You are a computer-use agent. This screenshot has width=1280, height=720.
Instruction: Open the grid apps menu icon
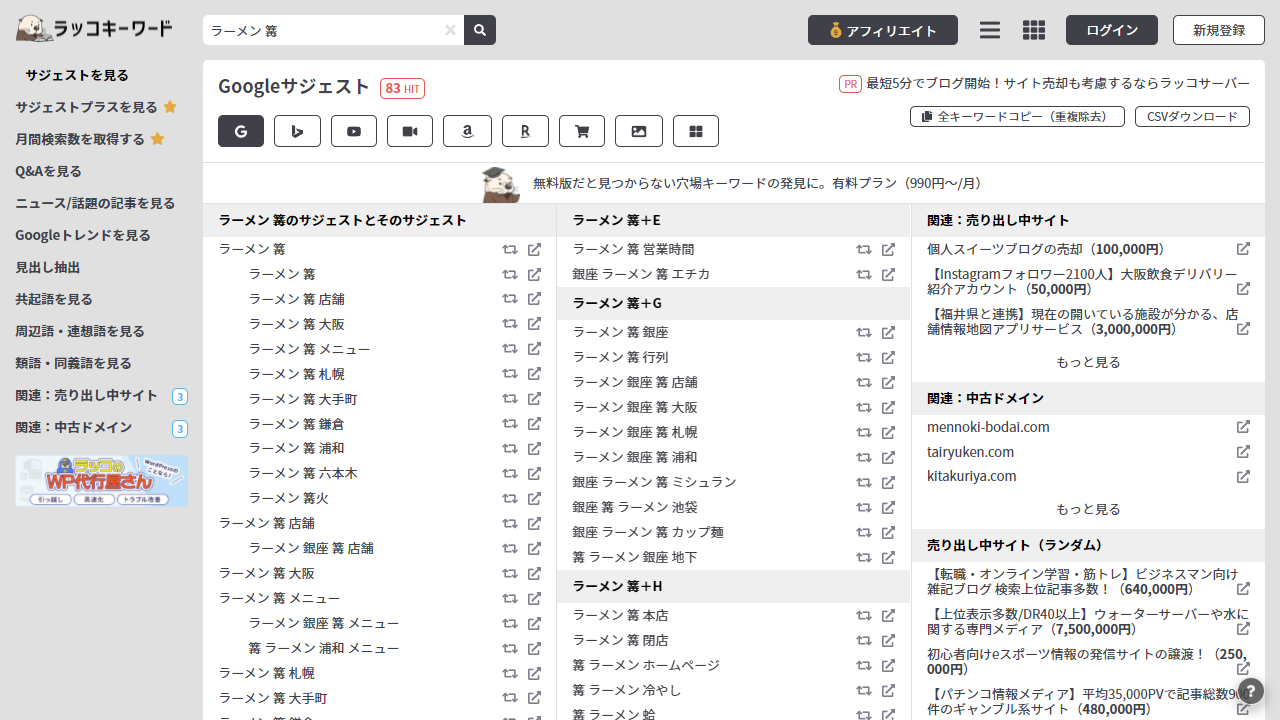click(1034, 30)
